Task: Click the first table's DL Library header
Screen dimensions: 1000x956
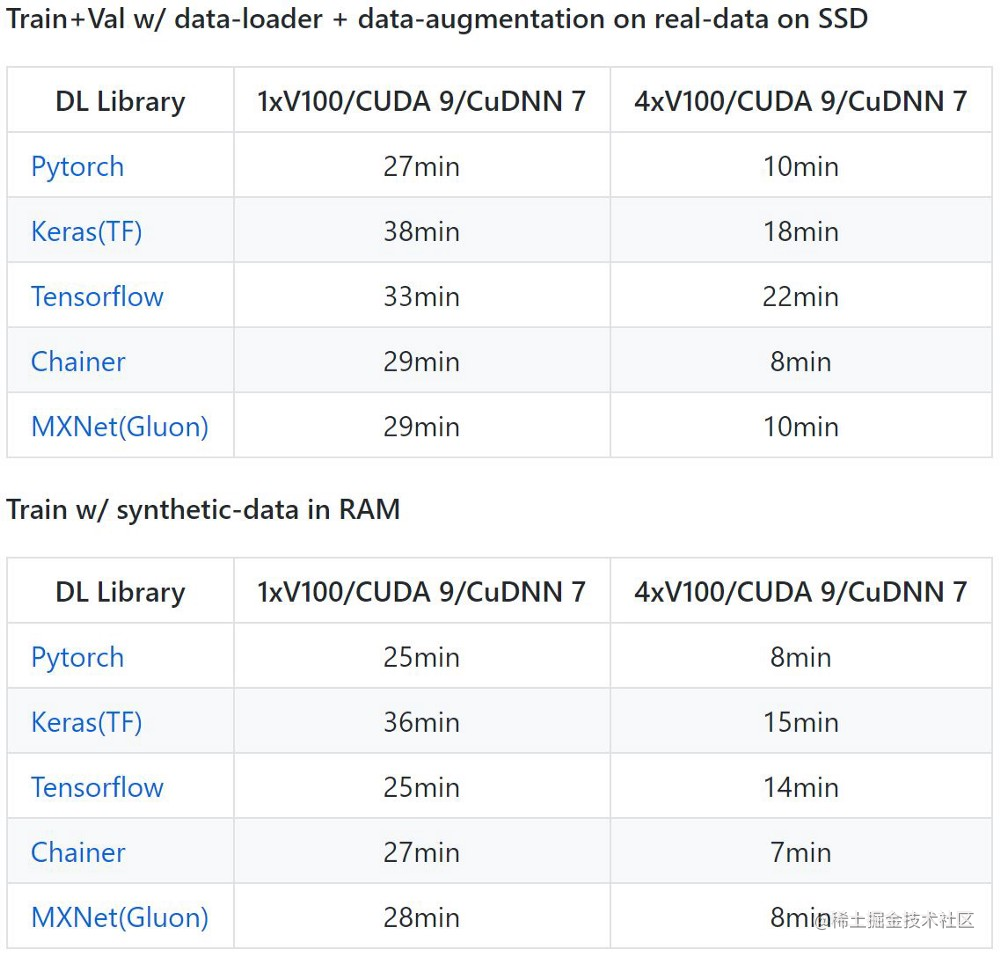Action: pyautogui.click(x=121, y=101)
